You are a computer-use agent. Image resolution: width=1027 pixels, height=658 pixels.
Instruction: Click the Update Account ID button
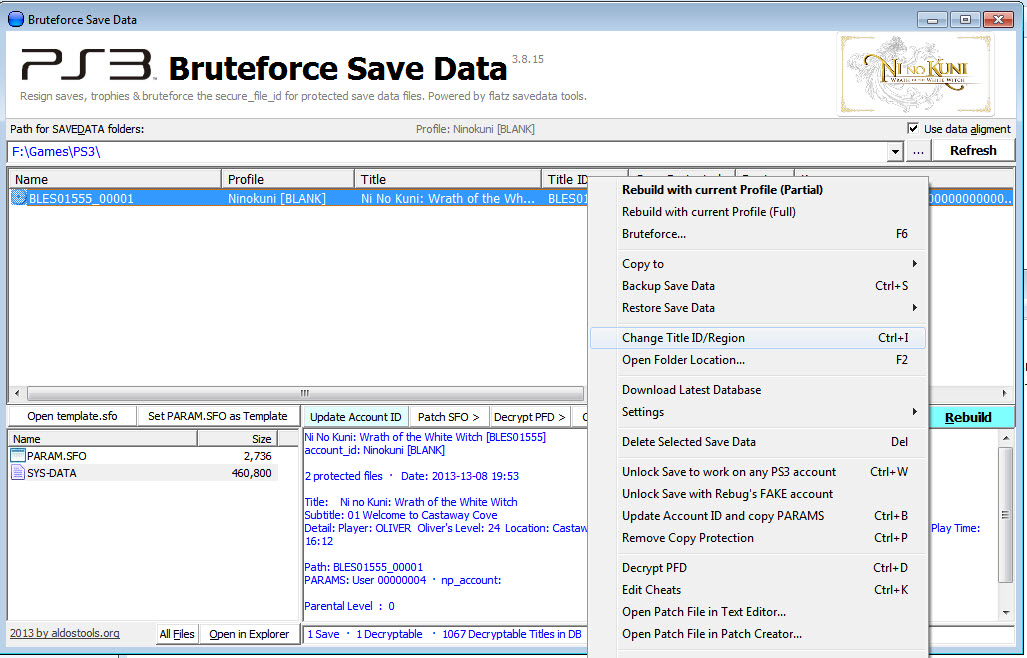pos(356,417)
